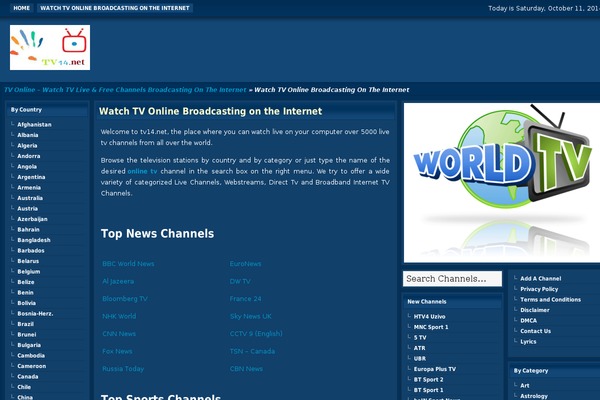The height and width of the screenshot is (400, 600).
Task: Open CNN News channel link
Action: coord(119,334)
